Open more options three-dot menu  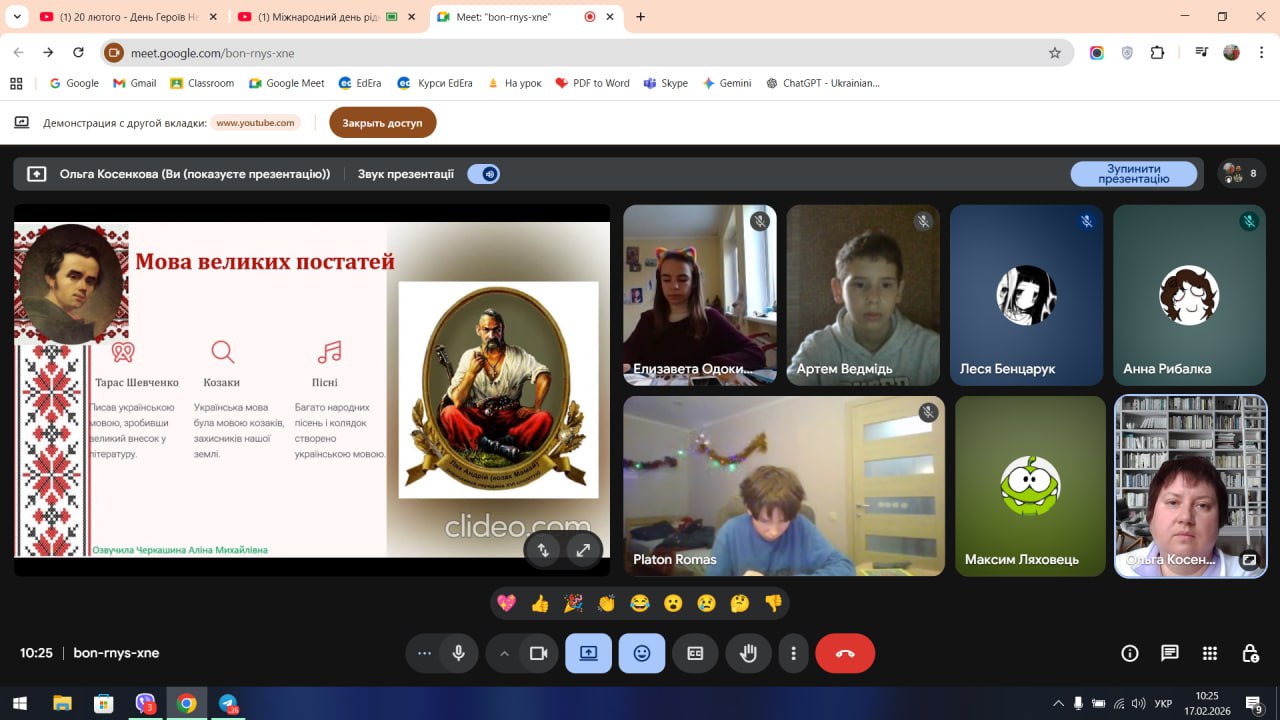point(793,653)
